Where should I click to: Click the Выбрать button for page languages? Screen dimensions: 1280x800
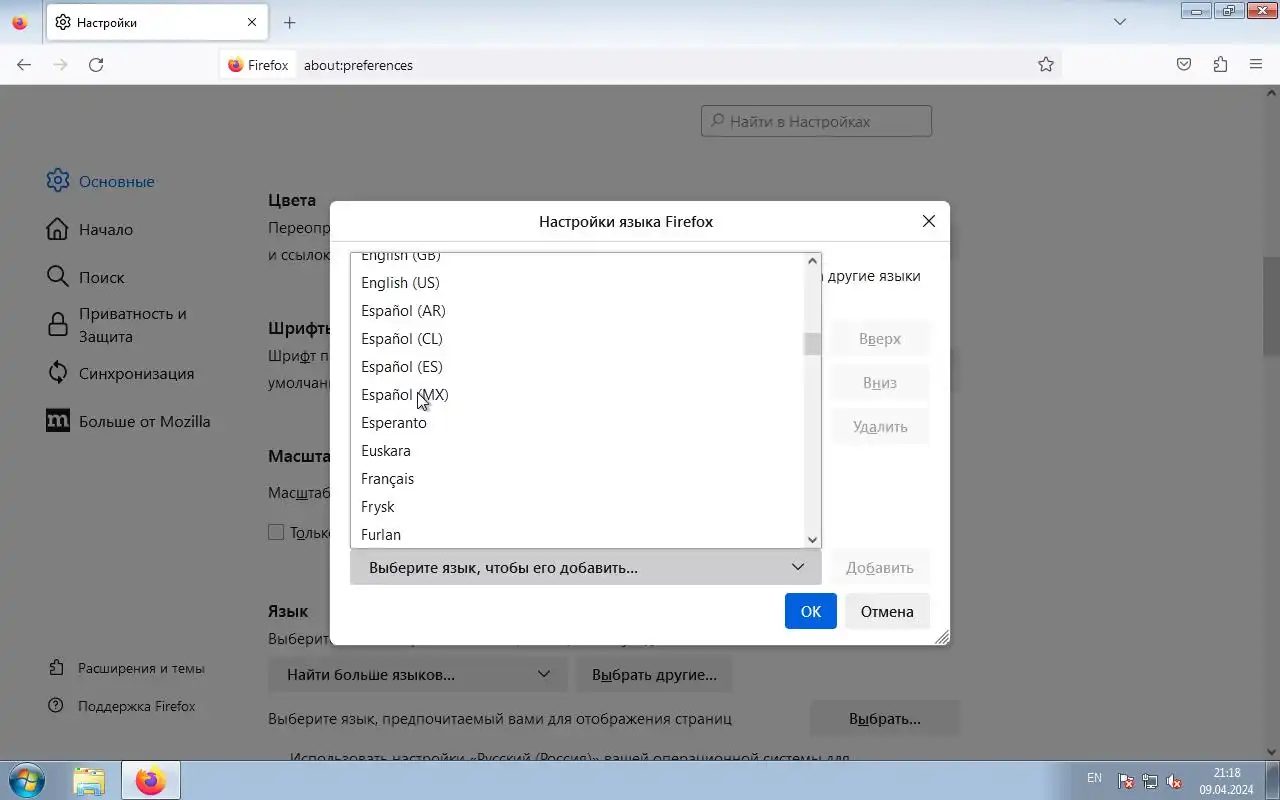[x=885, y=719]
